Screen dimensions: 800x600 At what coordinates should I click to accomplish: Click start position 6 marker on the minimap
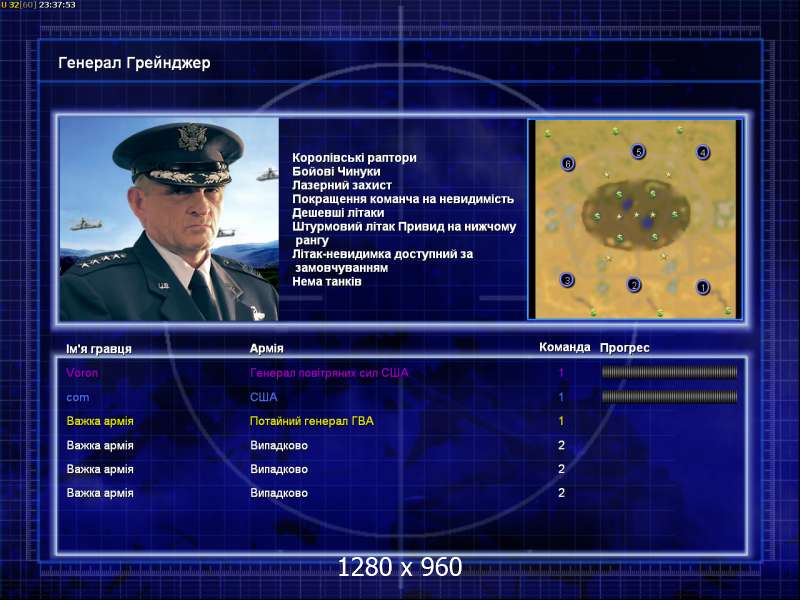click(567, 164)
